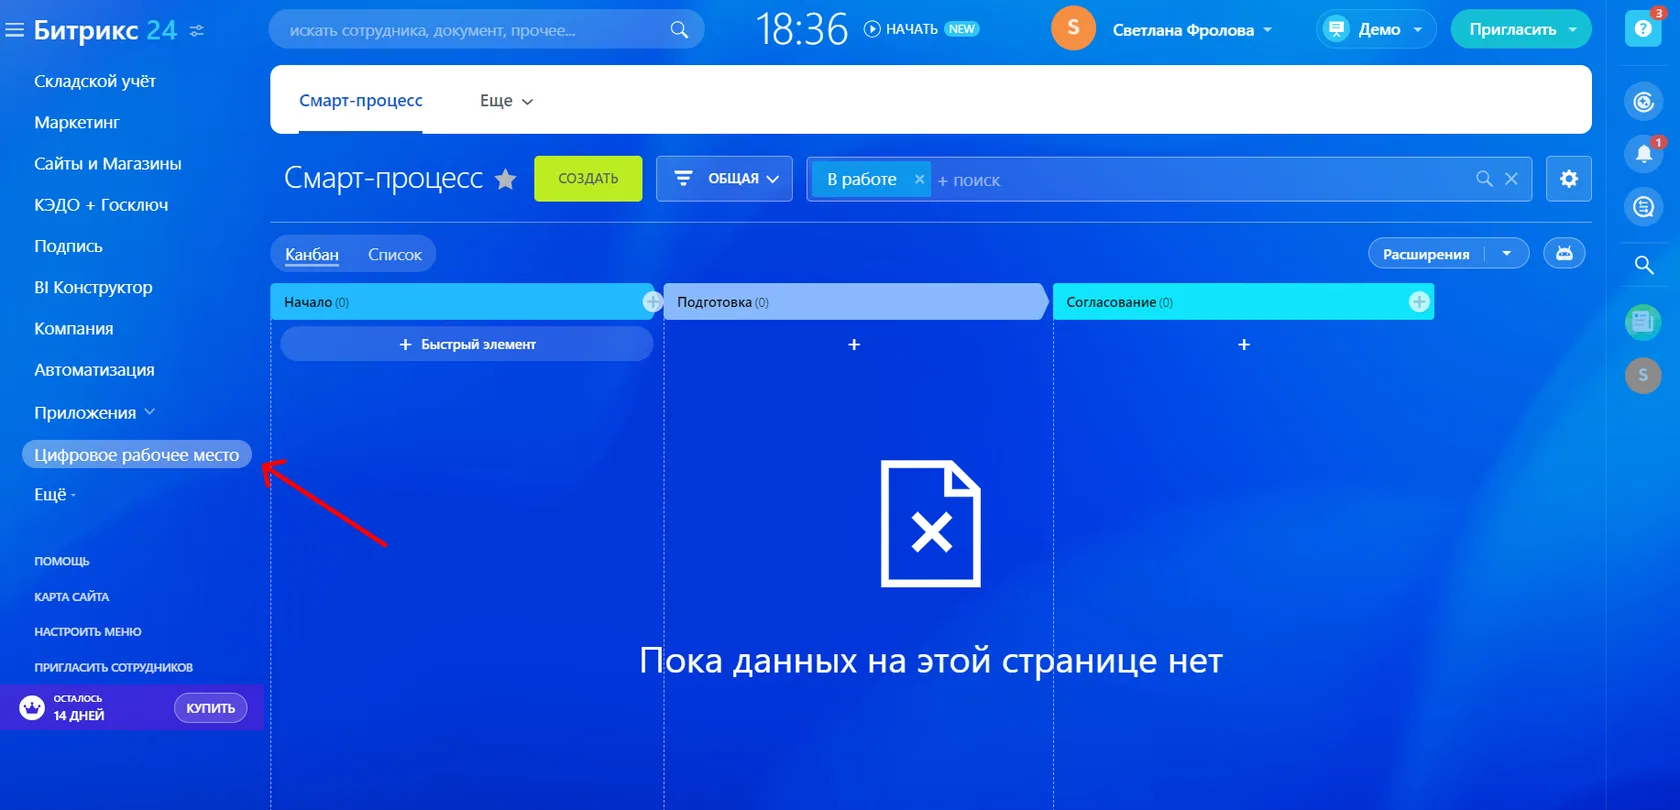Open the ПОМОЩЬ link
1680x810 pixels.
(61, 561)
